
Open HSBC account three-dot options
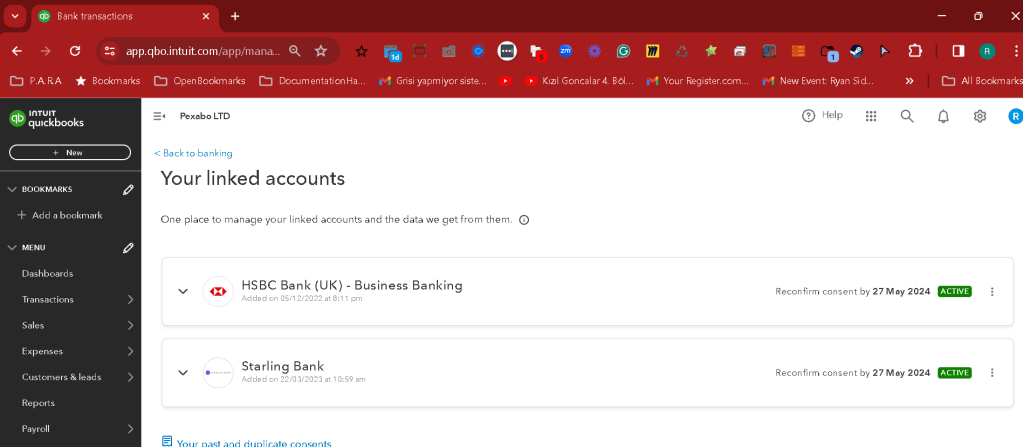992,292
